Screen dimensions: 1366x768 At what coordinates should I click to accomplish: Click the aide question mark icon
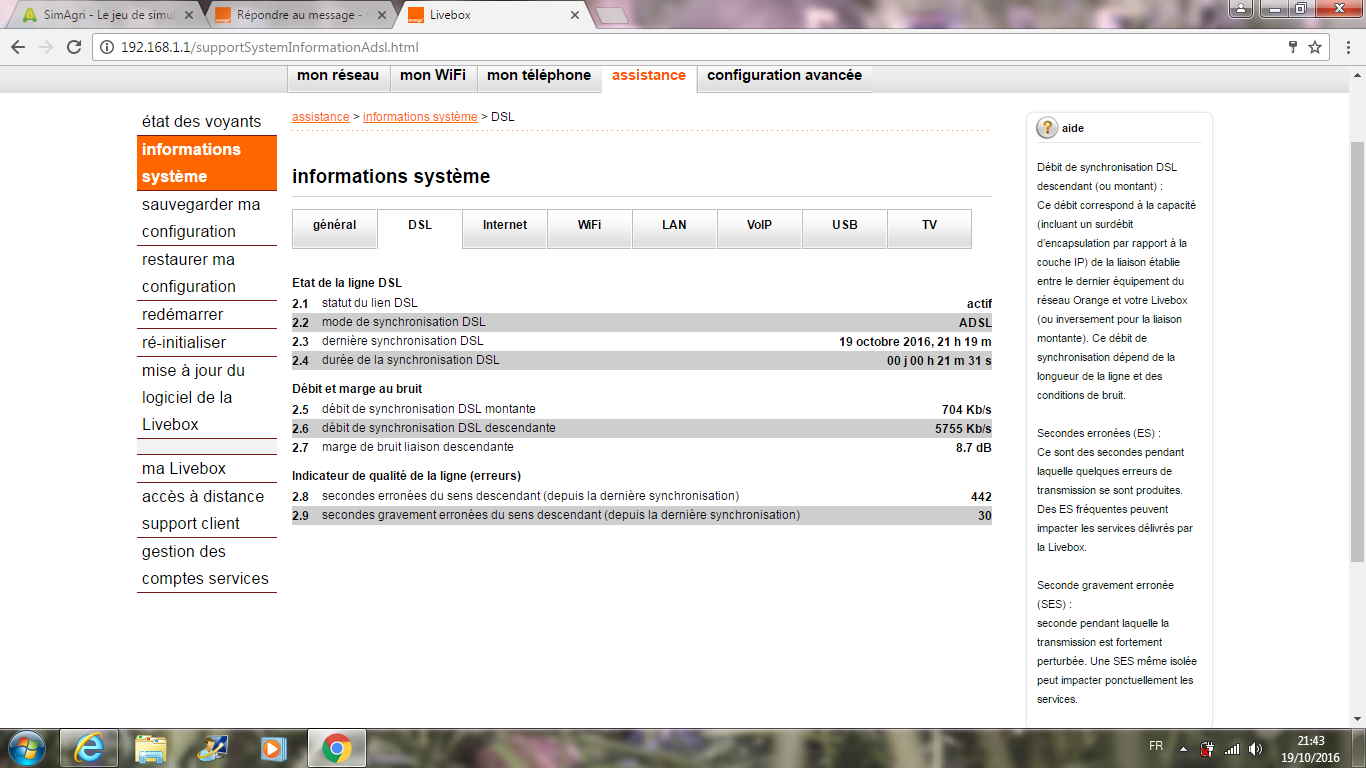click(x=1047, y=128)
